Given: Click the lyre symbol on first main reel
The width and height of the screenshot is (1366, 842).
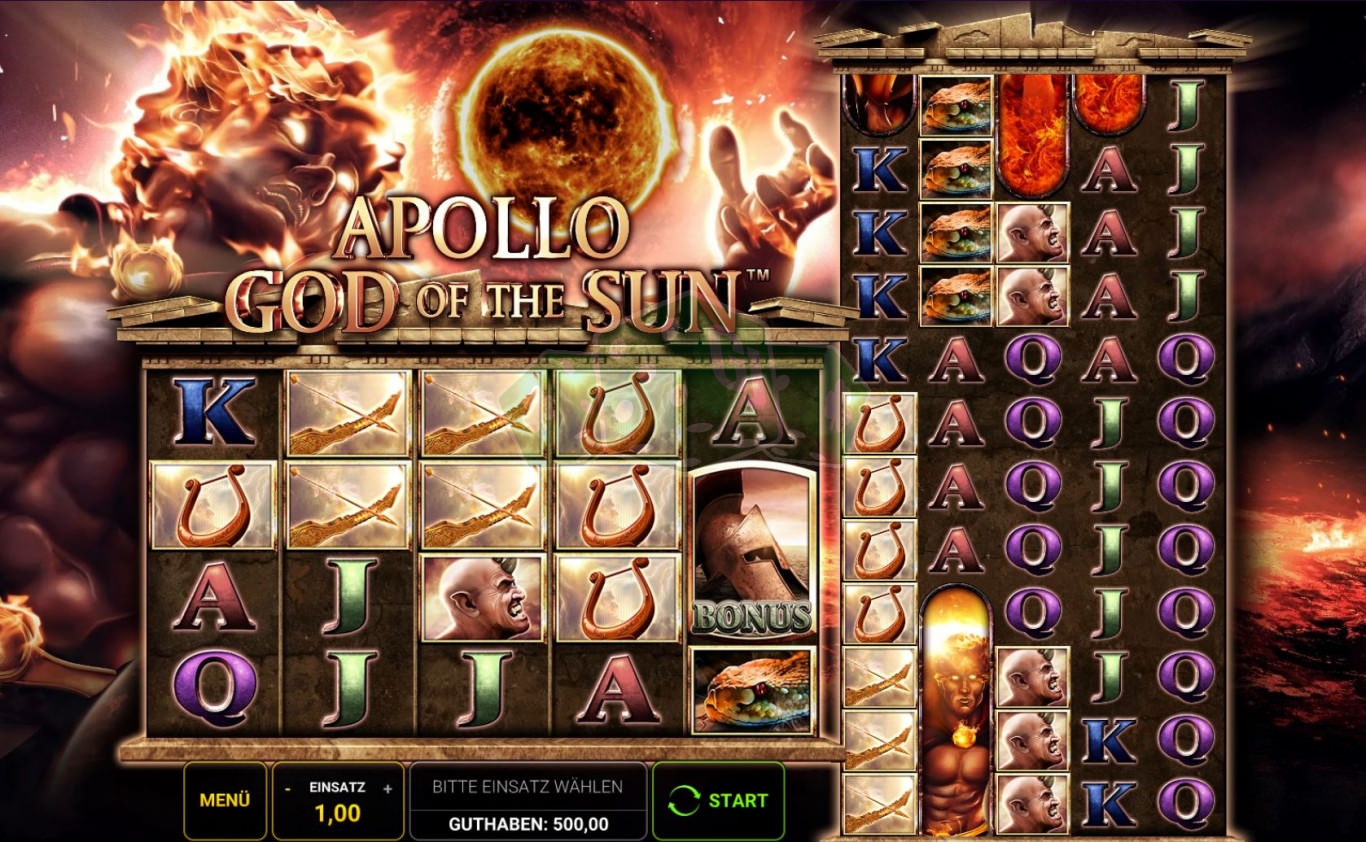Looking at the screenshot, I should 213,505.
